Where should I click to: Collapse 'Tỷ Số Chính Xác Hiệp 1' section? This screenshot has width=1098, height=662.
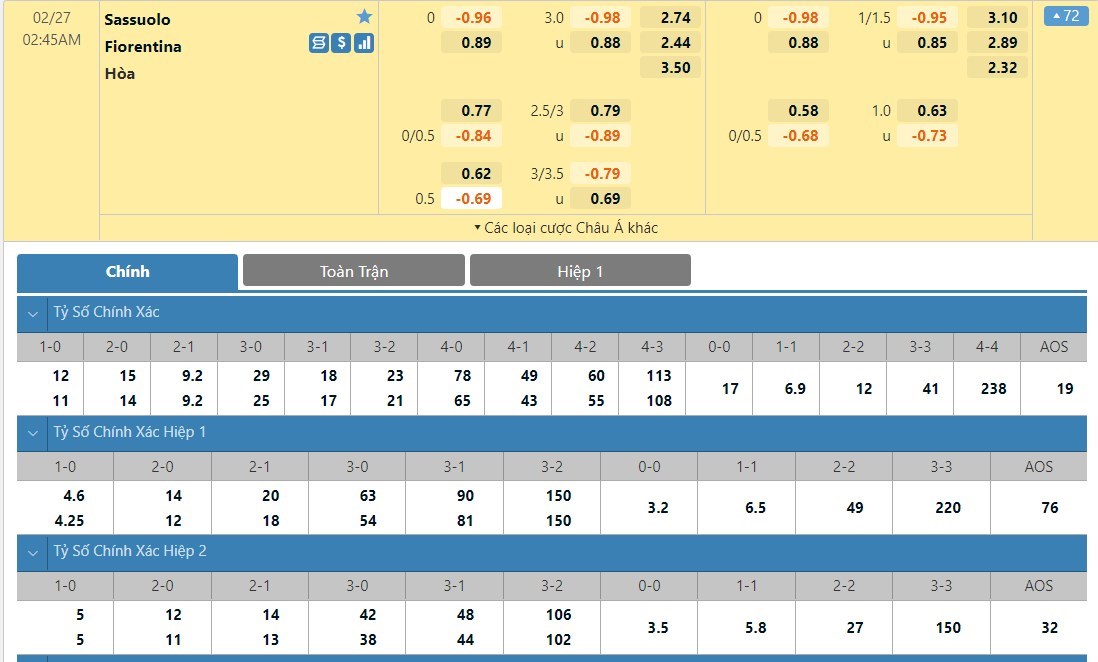(33, 433)
